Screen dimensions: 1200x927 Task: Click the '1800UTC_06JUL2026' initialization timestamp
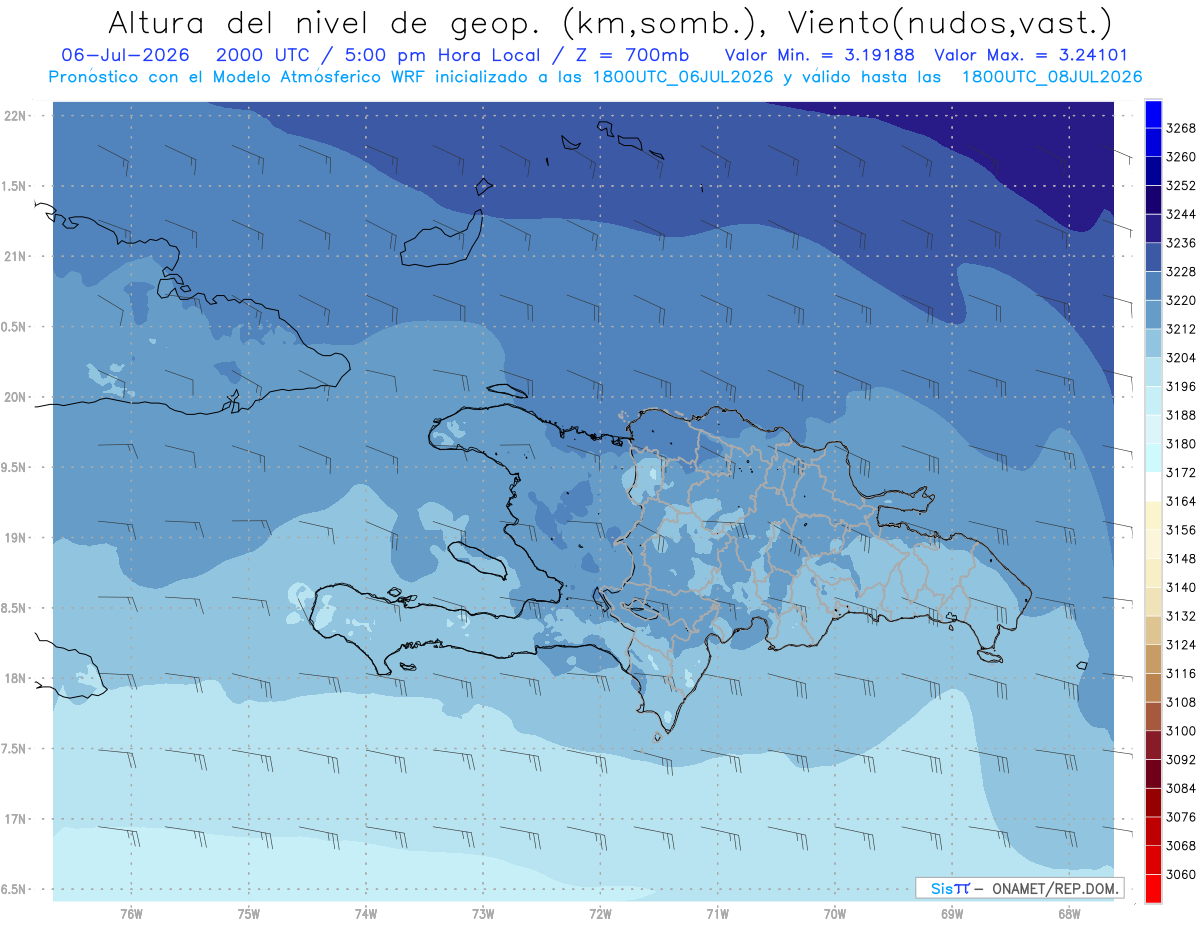click(x=682, y=77)
